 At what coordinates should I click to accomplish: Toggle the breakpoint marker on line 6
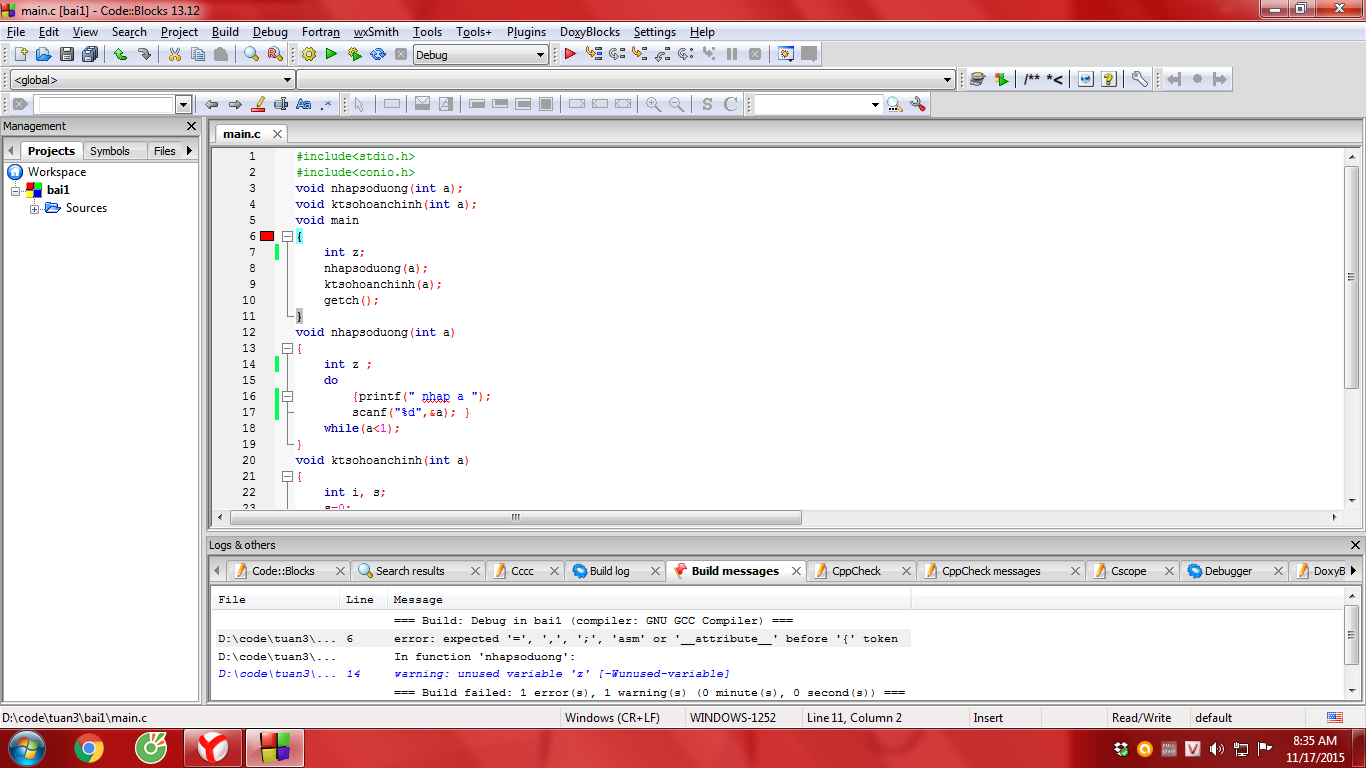(x=267, y=236)
